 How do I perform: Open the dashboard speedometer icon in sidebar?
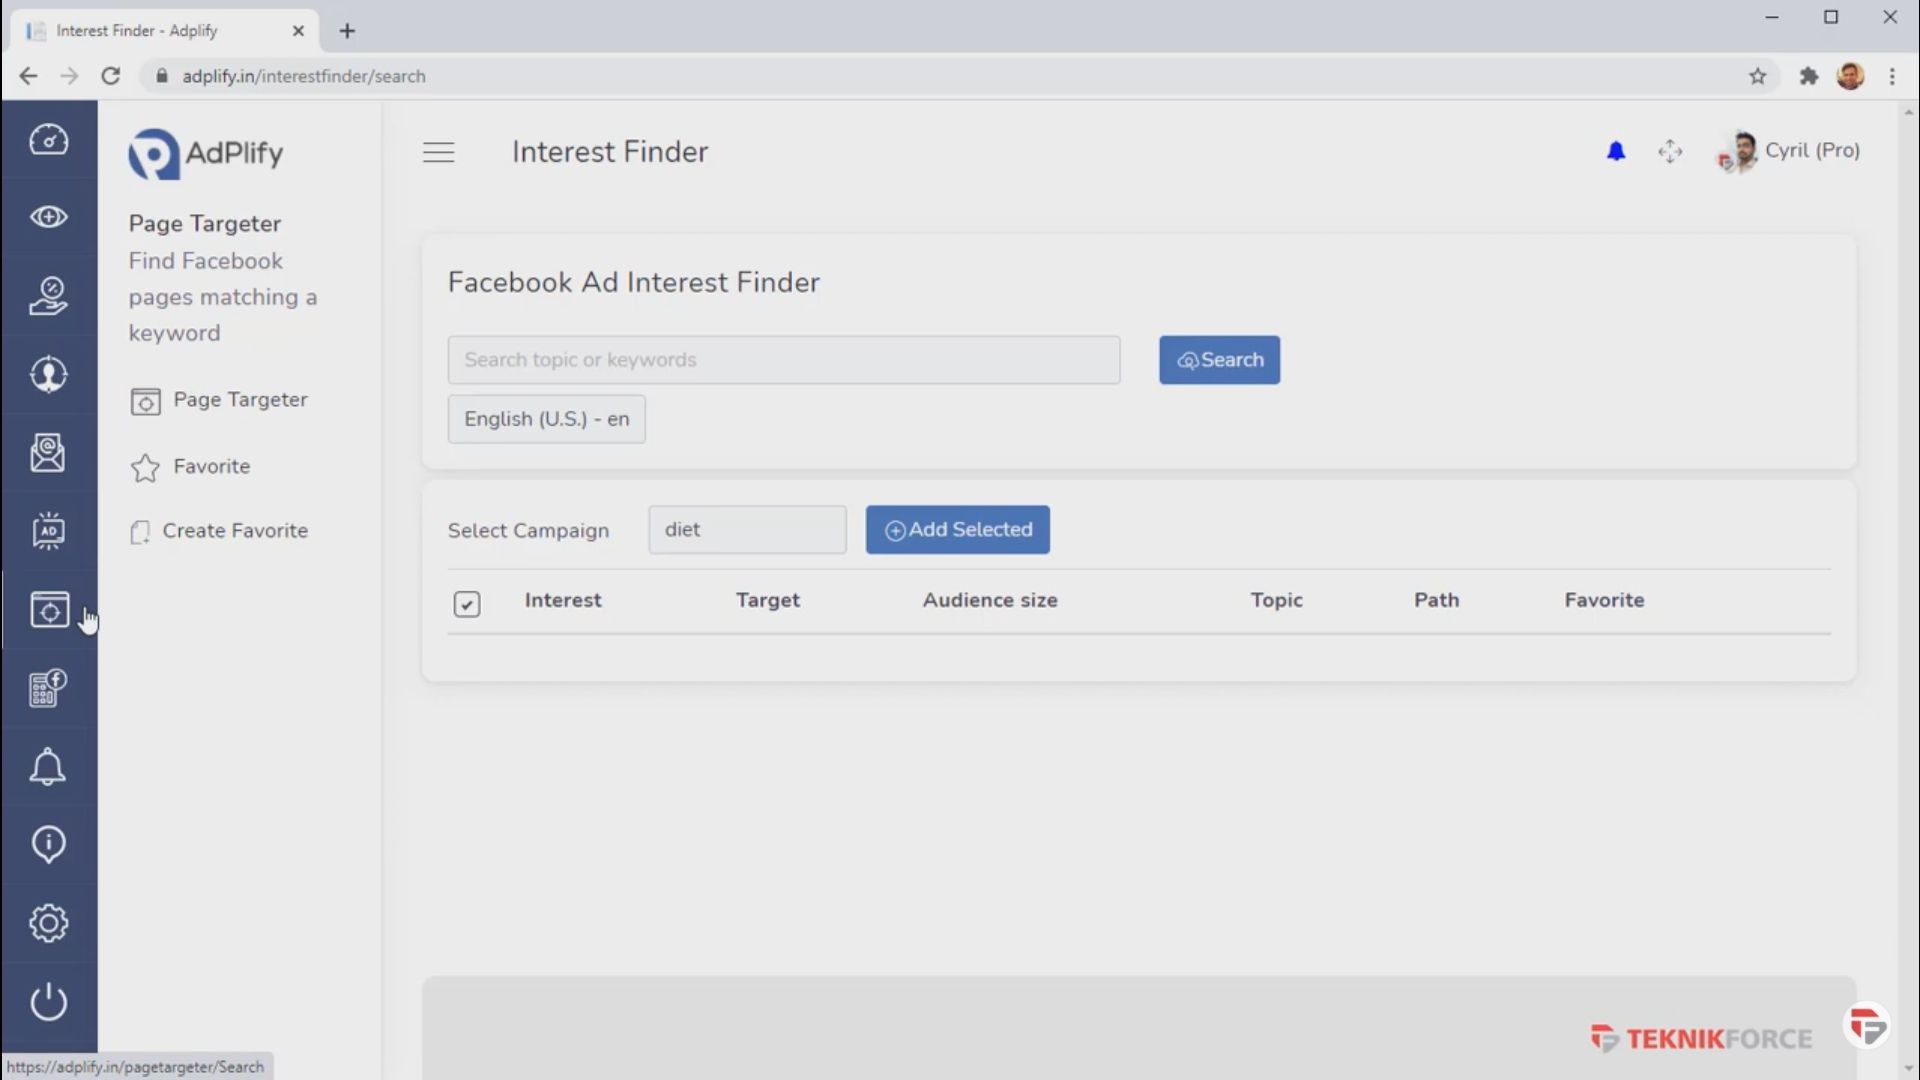(48, 140)
